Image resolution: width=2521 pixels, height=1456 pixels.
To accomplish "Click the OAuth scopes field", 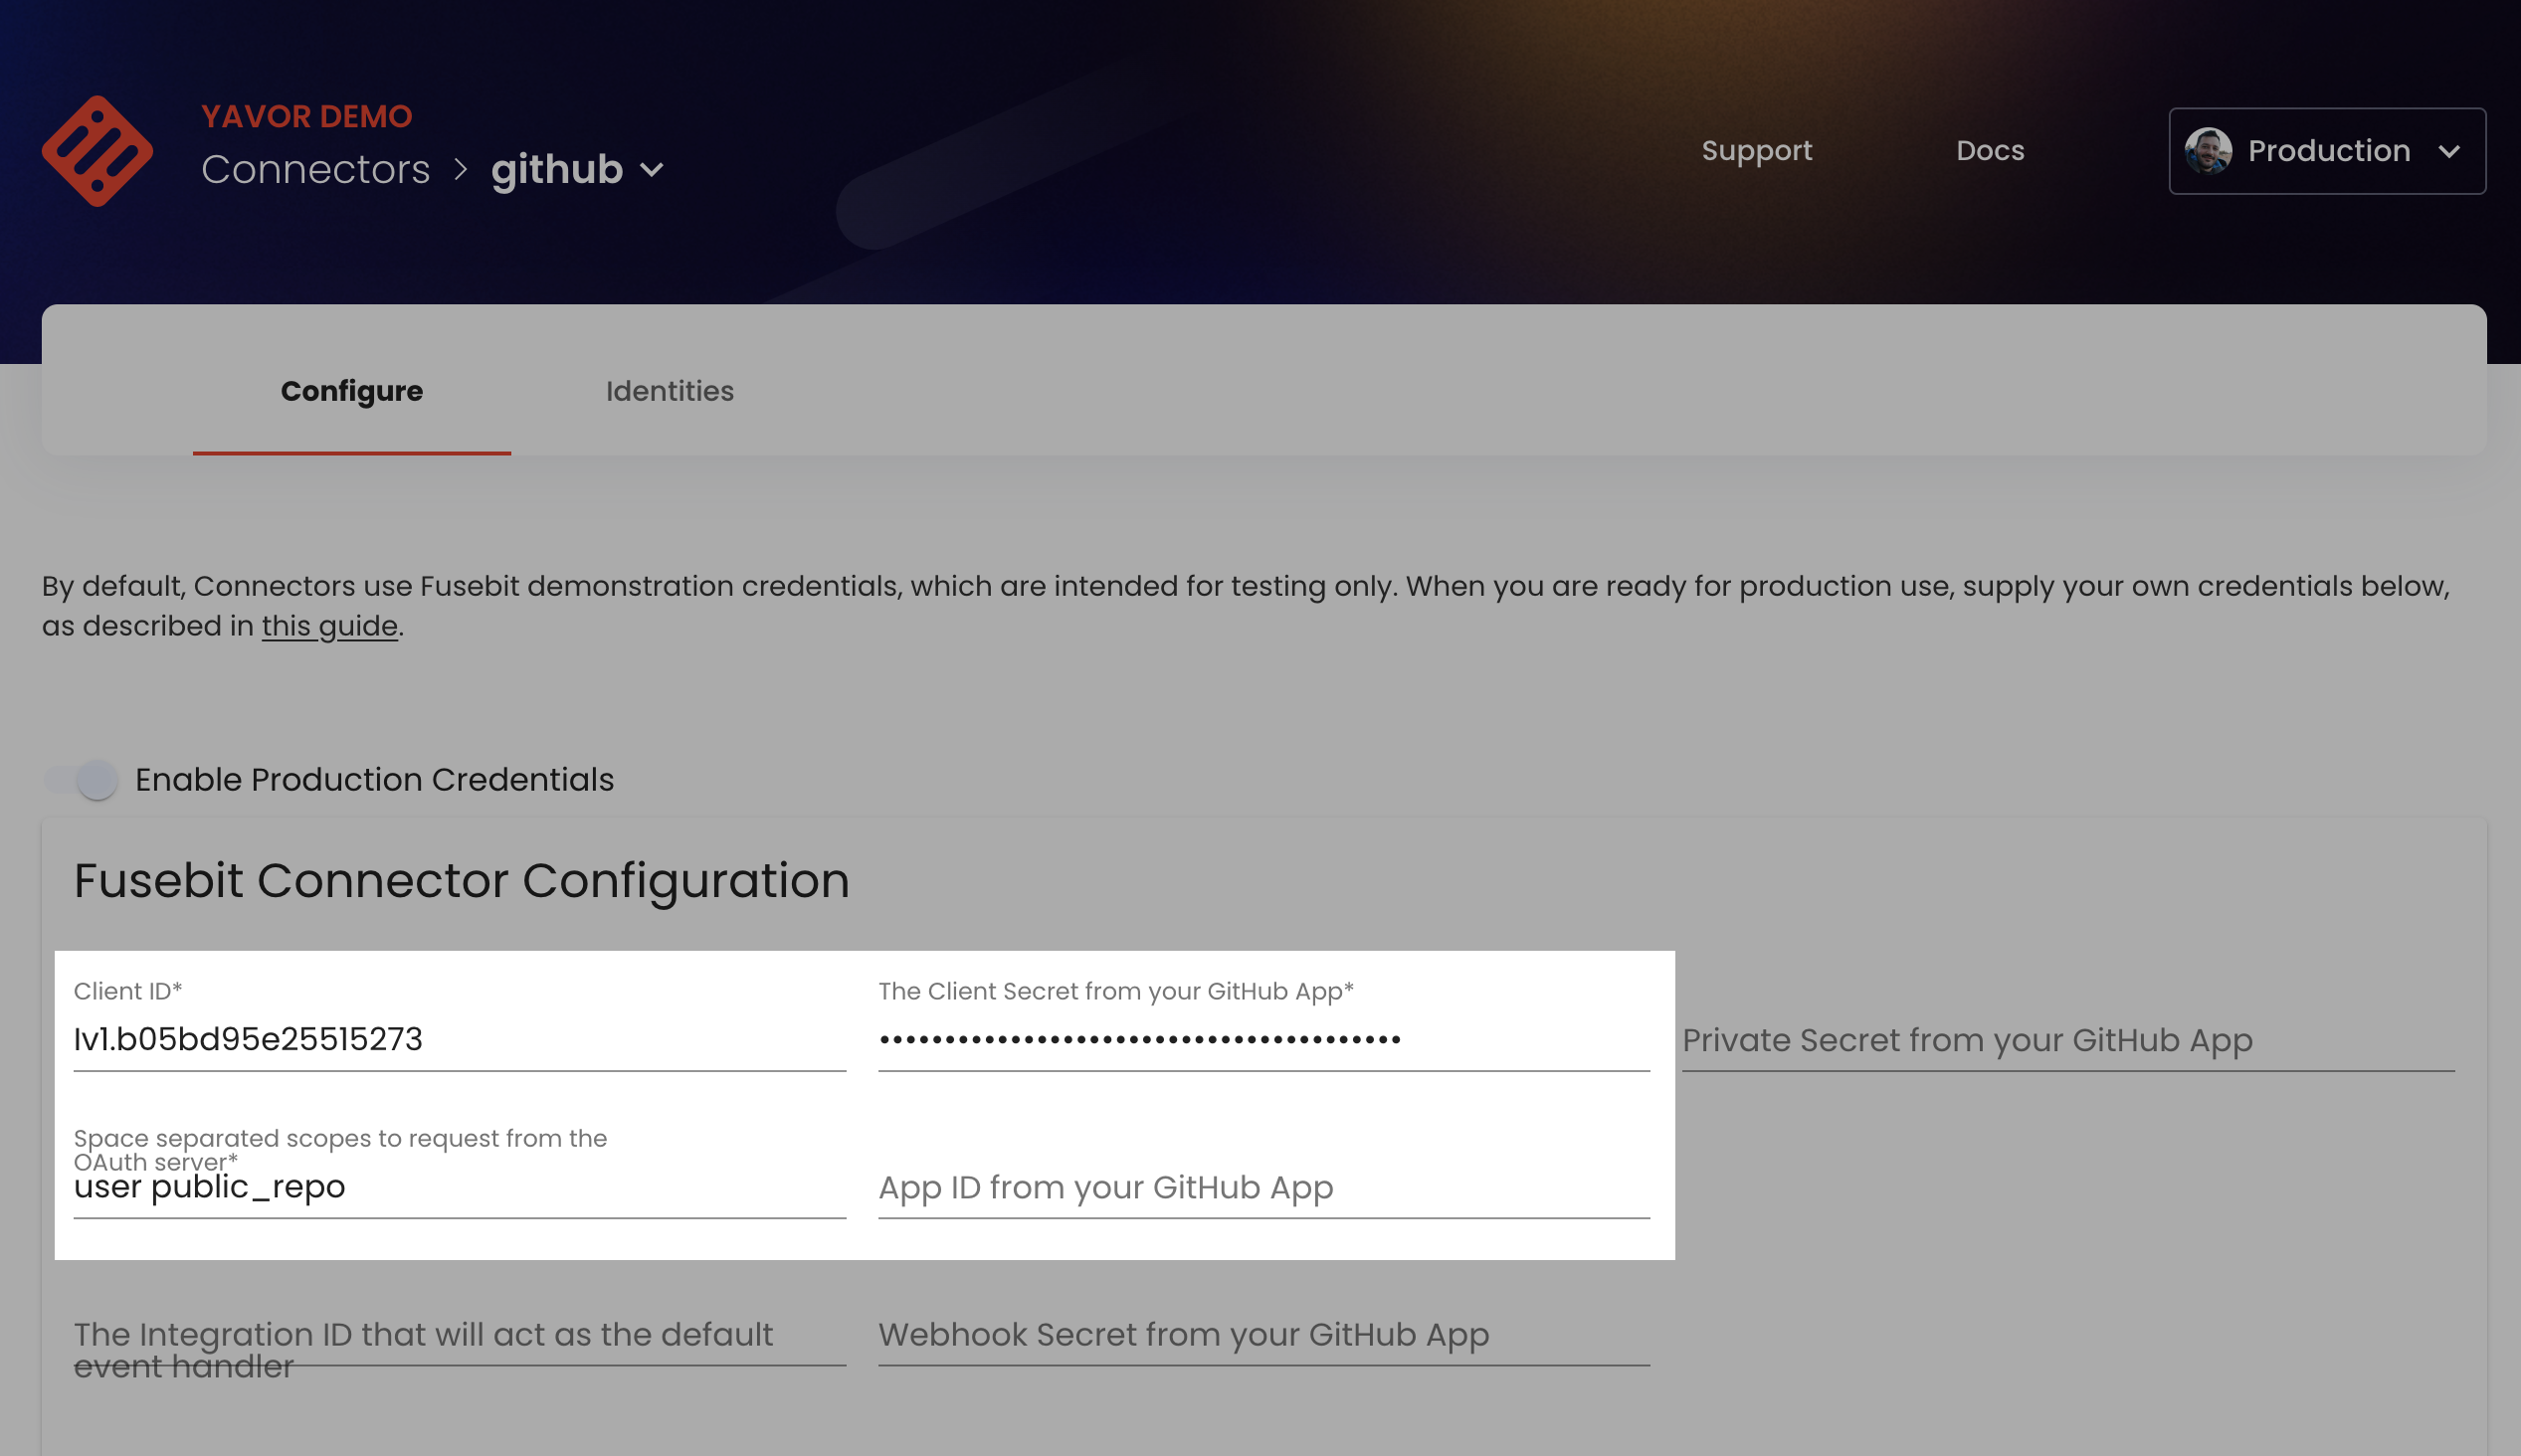I will (459, 1187).
